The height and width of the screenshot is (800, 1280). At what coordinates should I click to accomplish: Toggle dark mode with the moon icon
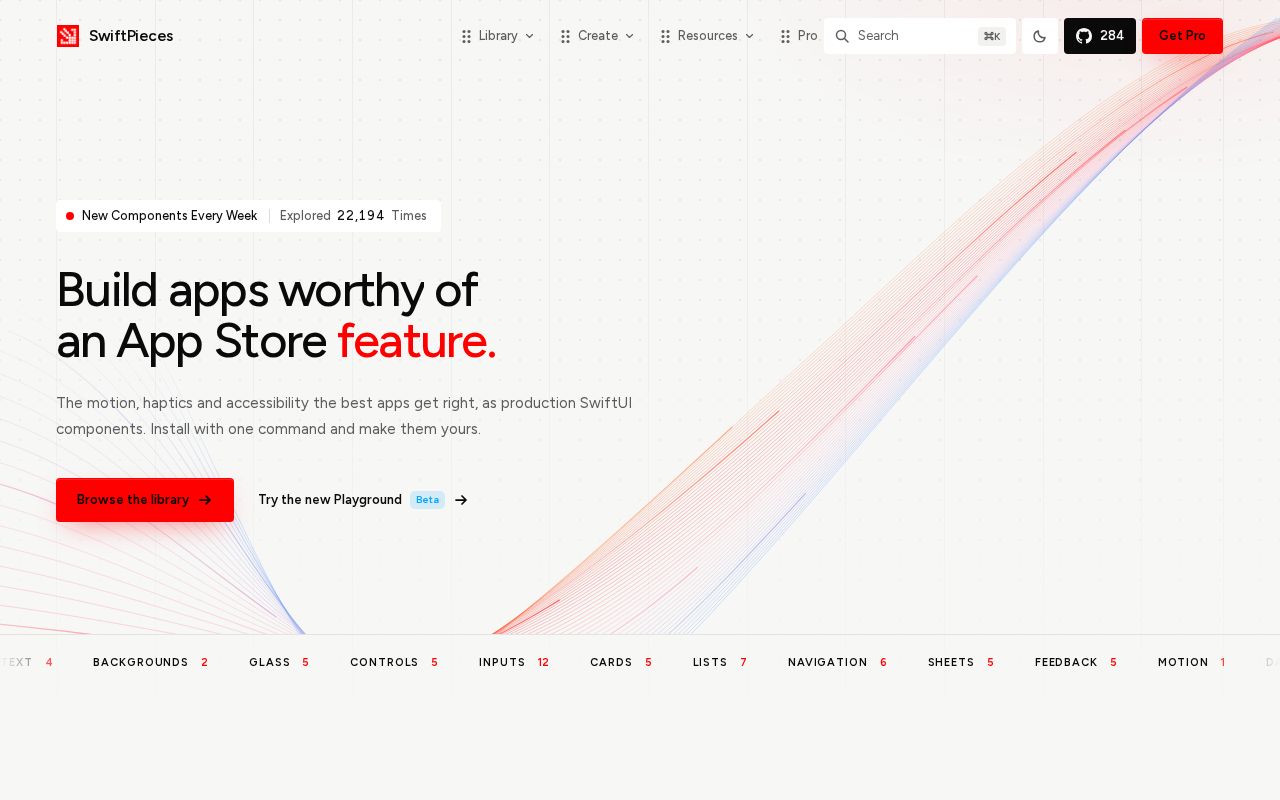[1040, 36]
